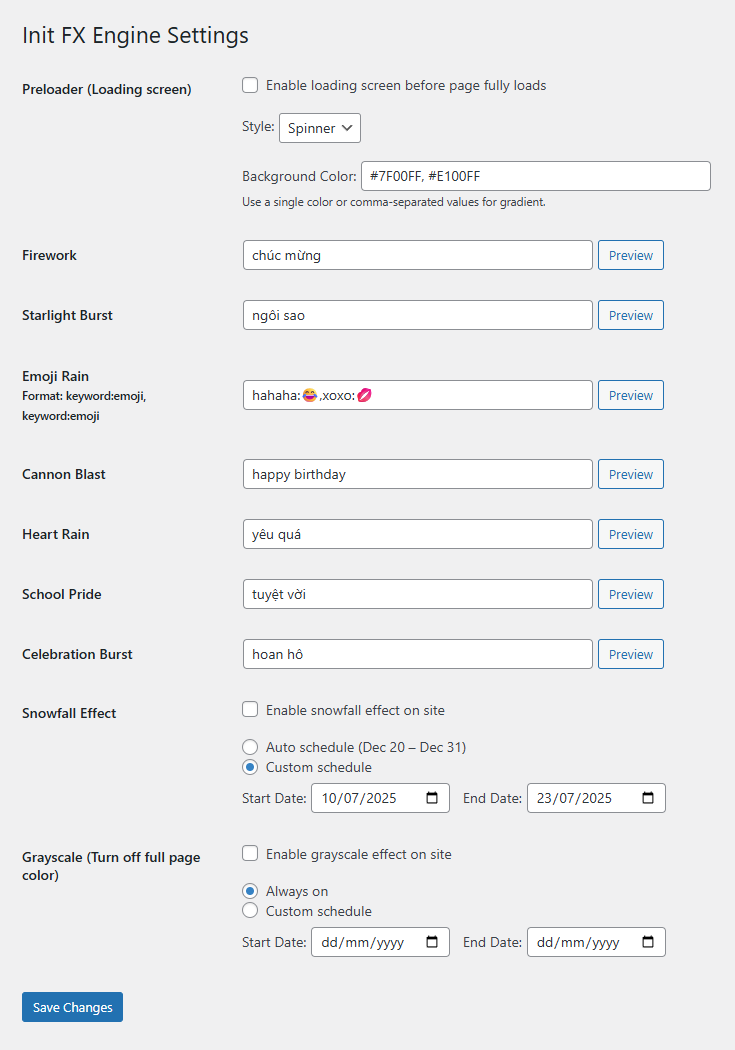Open Snowfall End Date calendar picker icon
The width and height of the screenshot is (735, 1050).
[x=648, y=798]
